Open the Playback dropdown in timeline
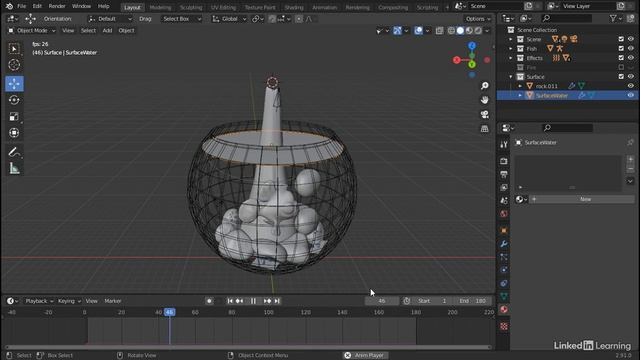This screenshot has width=640, height=360. click(x=39, y=301)
